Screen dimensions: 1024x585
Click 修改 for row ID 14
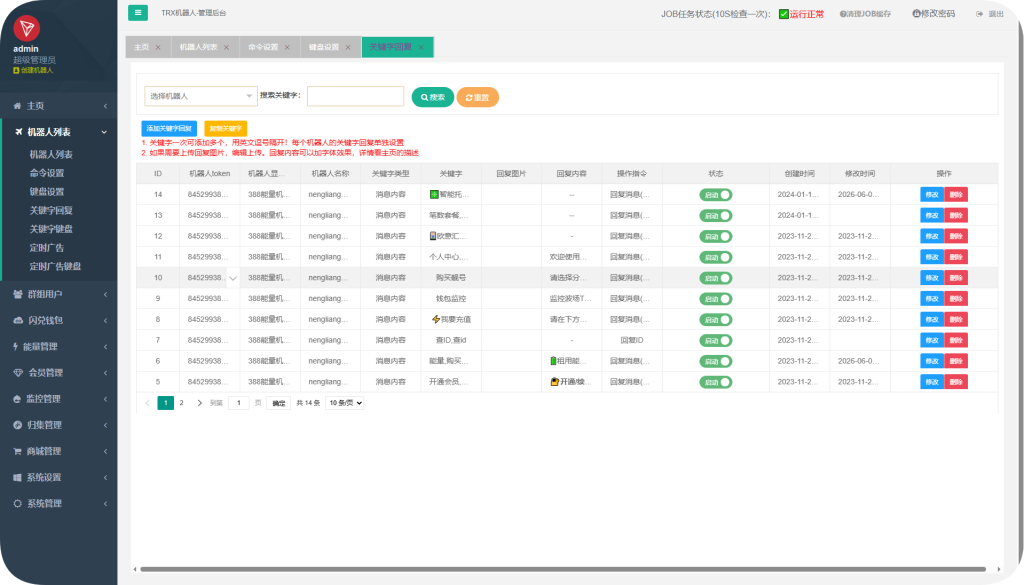pos(932,195)
